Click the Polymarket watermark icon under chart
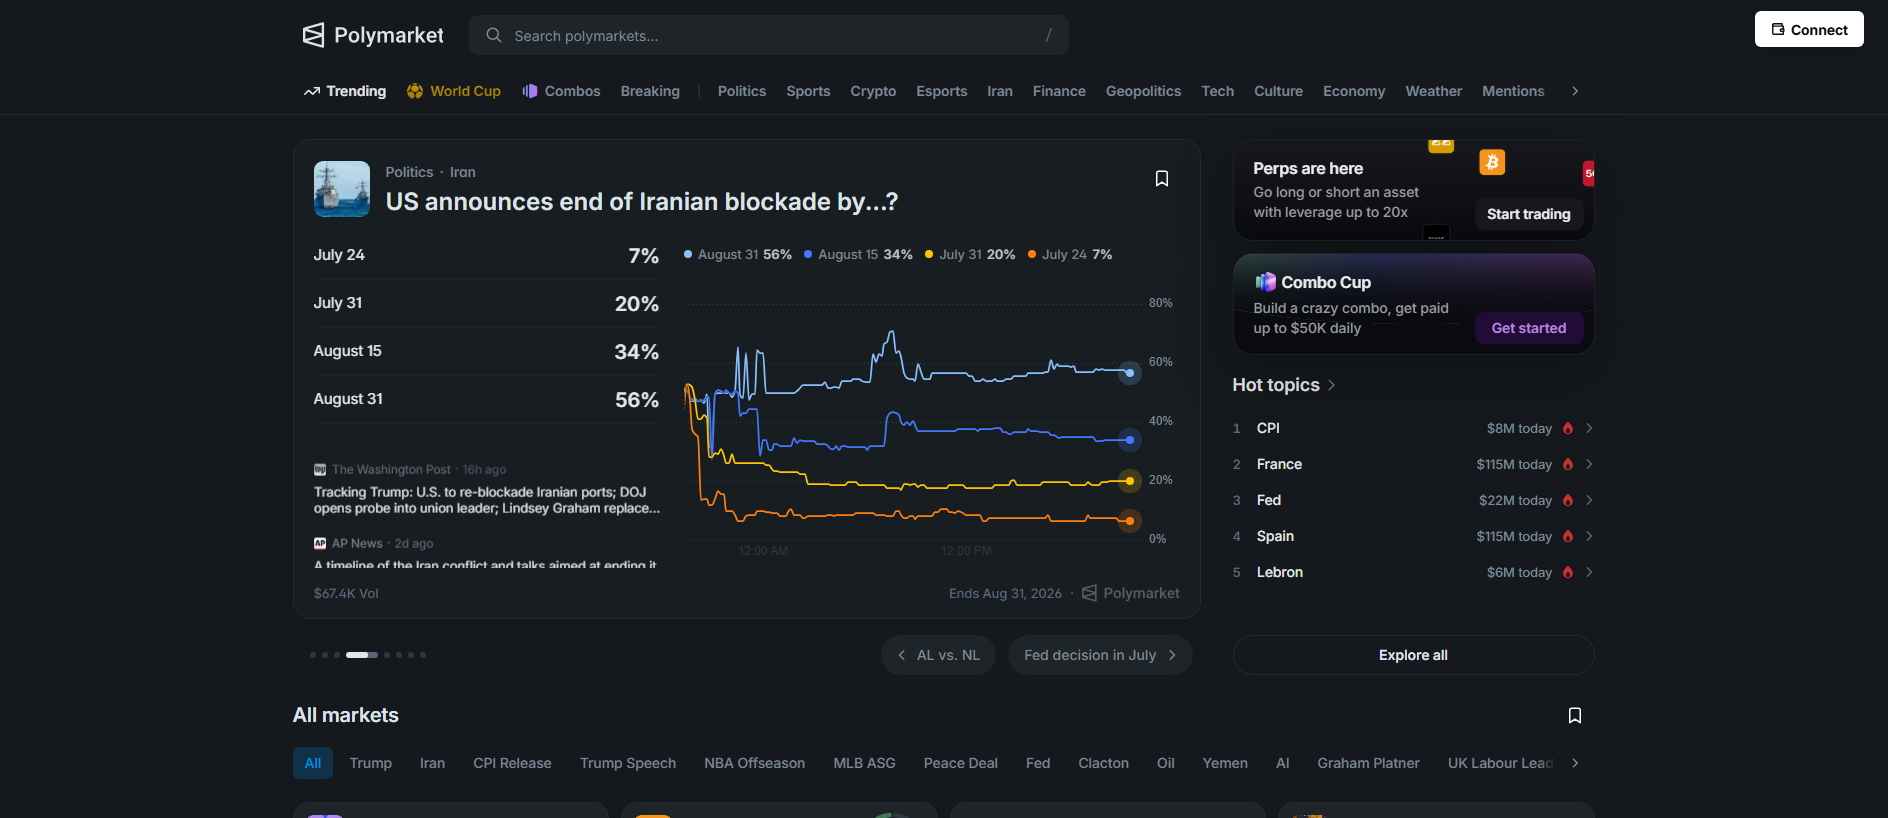This screenshot has width=1888, height=818. click(1090, 593)
